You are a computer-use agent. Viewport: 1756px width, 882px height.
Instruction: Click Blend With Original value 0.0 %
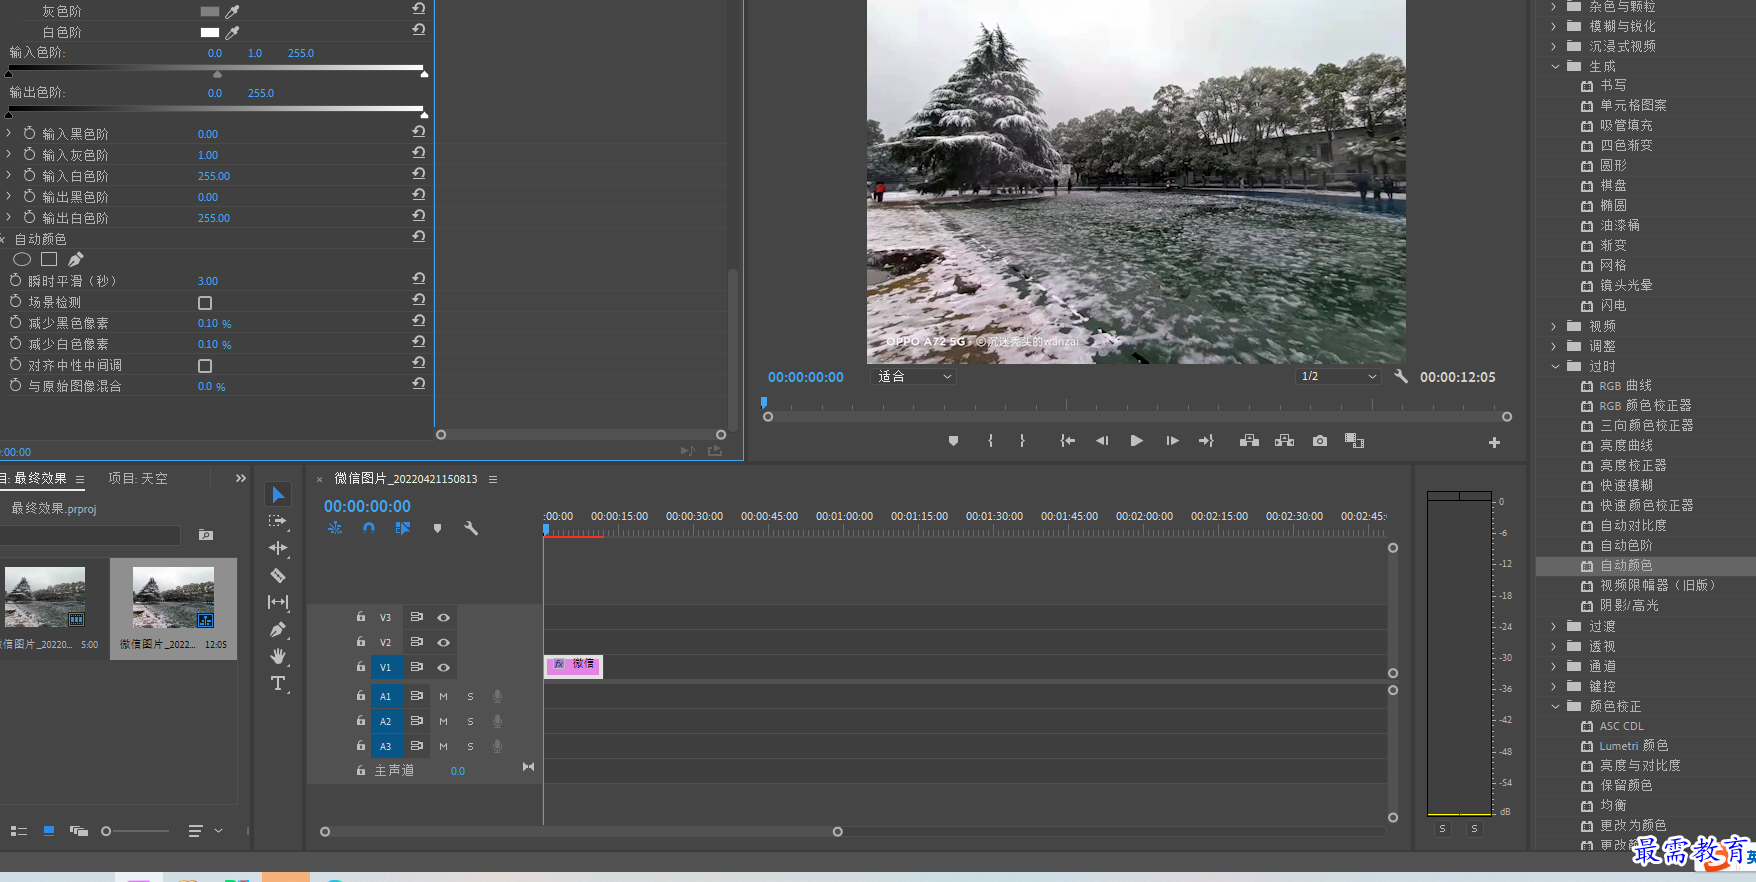(x=211, y=386)
